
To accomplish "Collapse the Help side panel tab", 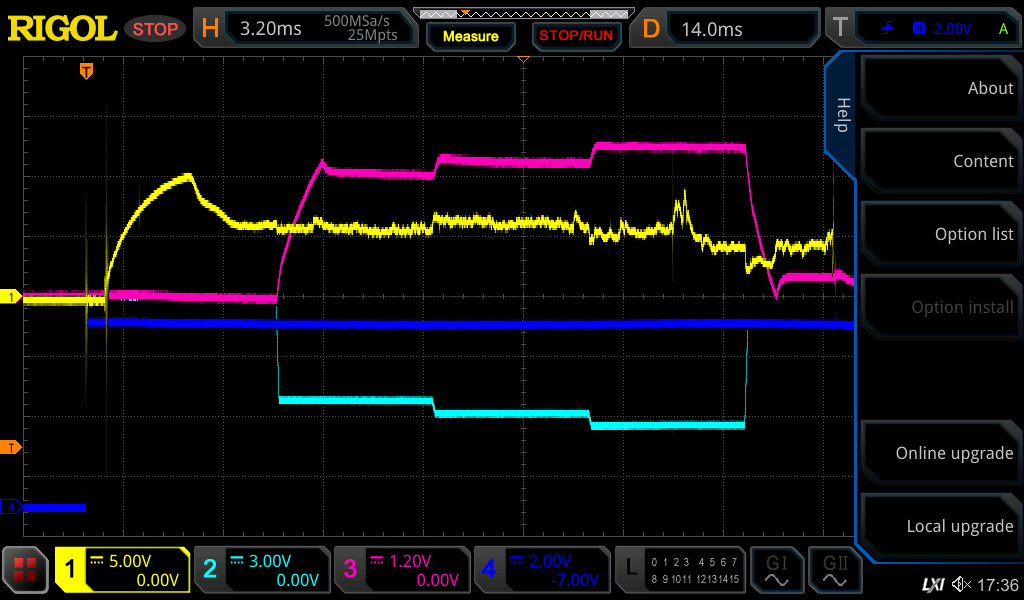I will pos(842,115).
